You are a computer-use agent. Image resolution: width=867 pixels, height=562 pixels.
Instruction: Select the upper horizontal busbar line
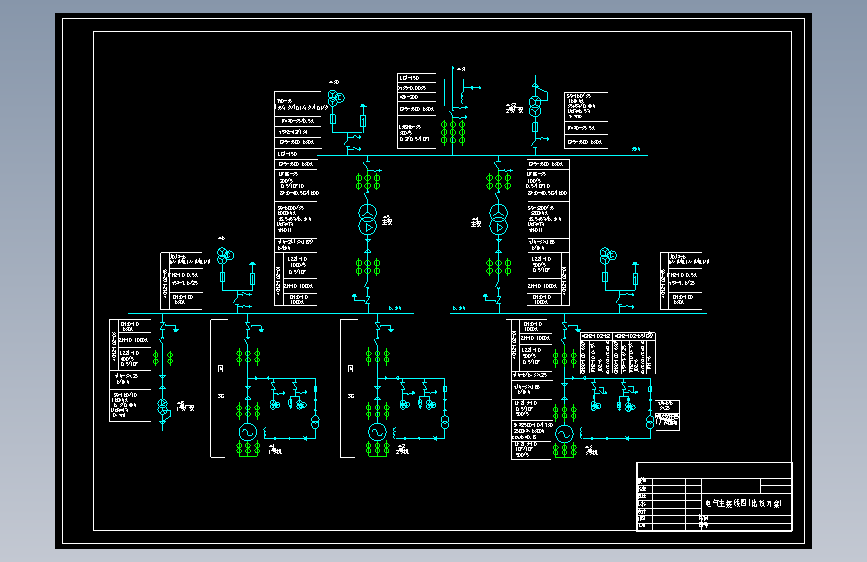coord(482,155)
